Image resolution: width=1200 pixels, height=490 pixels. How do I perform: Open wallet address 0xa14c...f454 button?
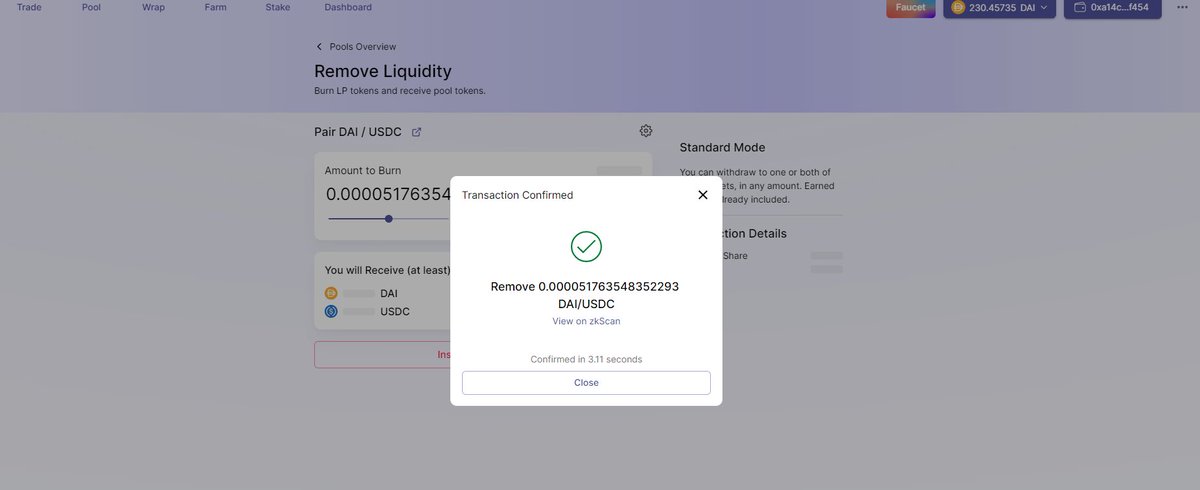coord(1112,8)
